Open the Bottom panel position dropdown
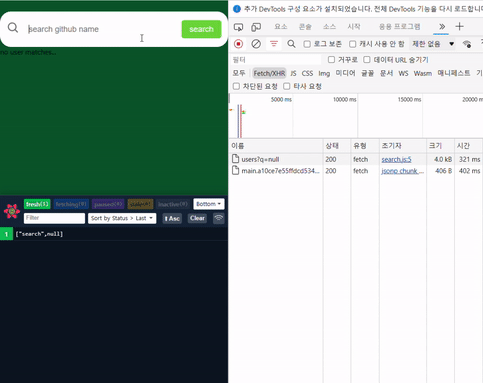 click(209, 204)
